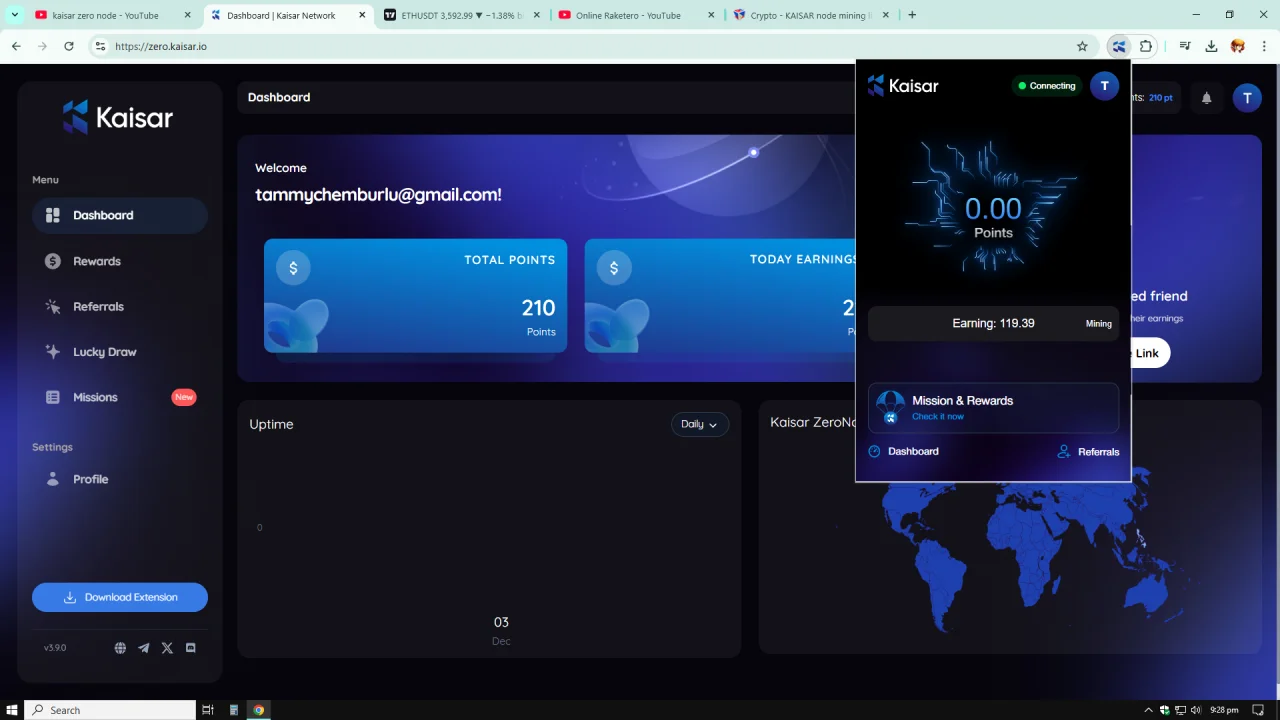This screenshot has width=1280, height=720.
Task: Go back with the browser back arrow
Action: pos(16,46)
